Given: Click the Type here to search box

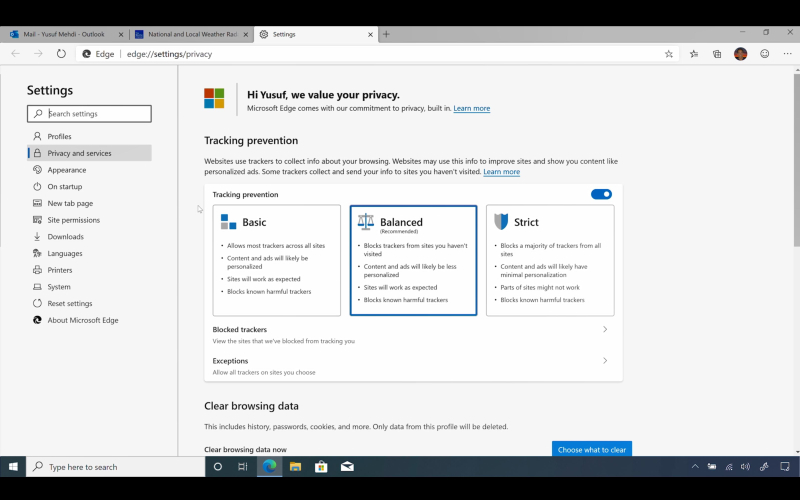Looking at the screenshot, I should [x=116, y=467].
